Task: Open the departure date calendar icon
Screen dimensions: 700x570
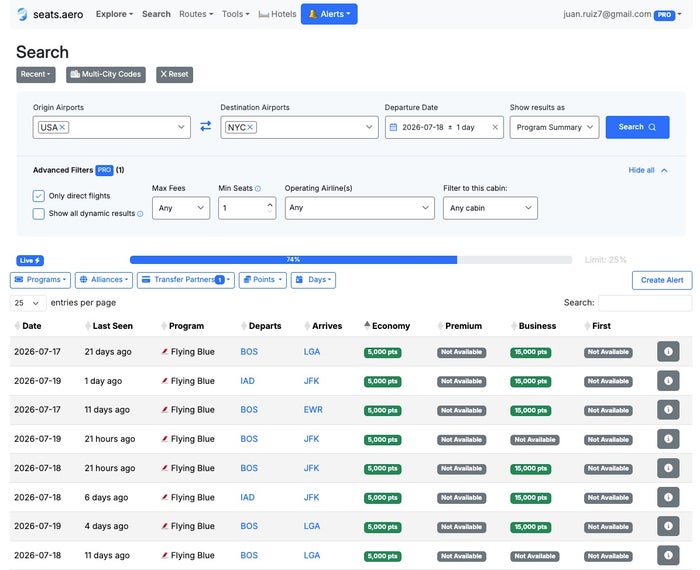Action: point(393,127)
